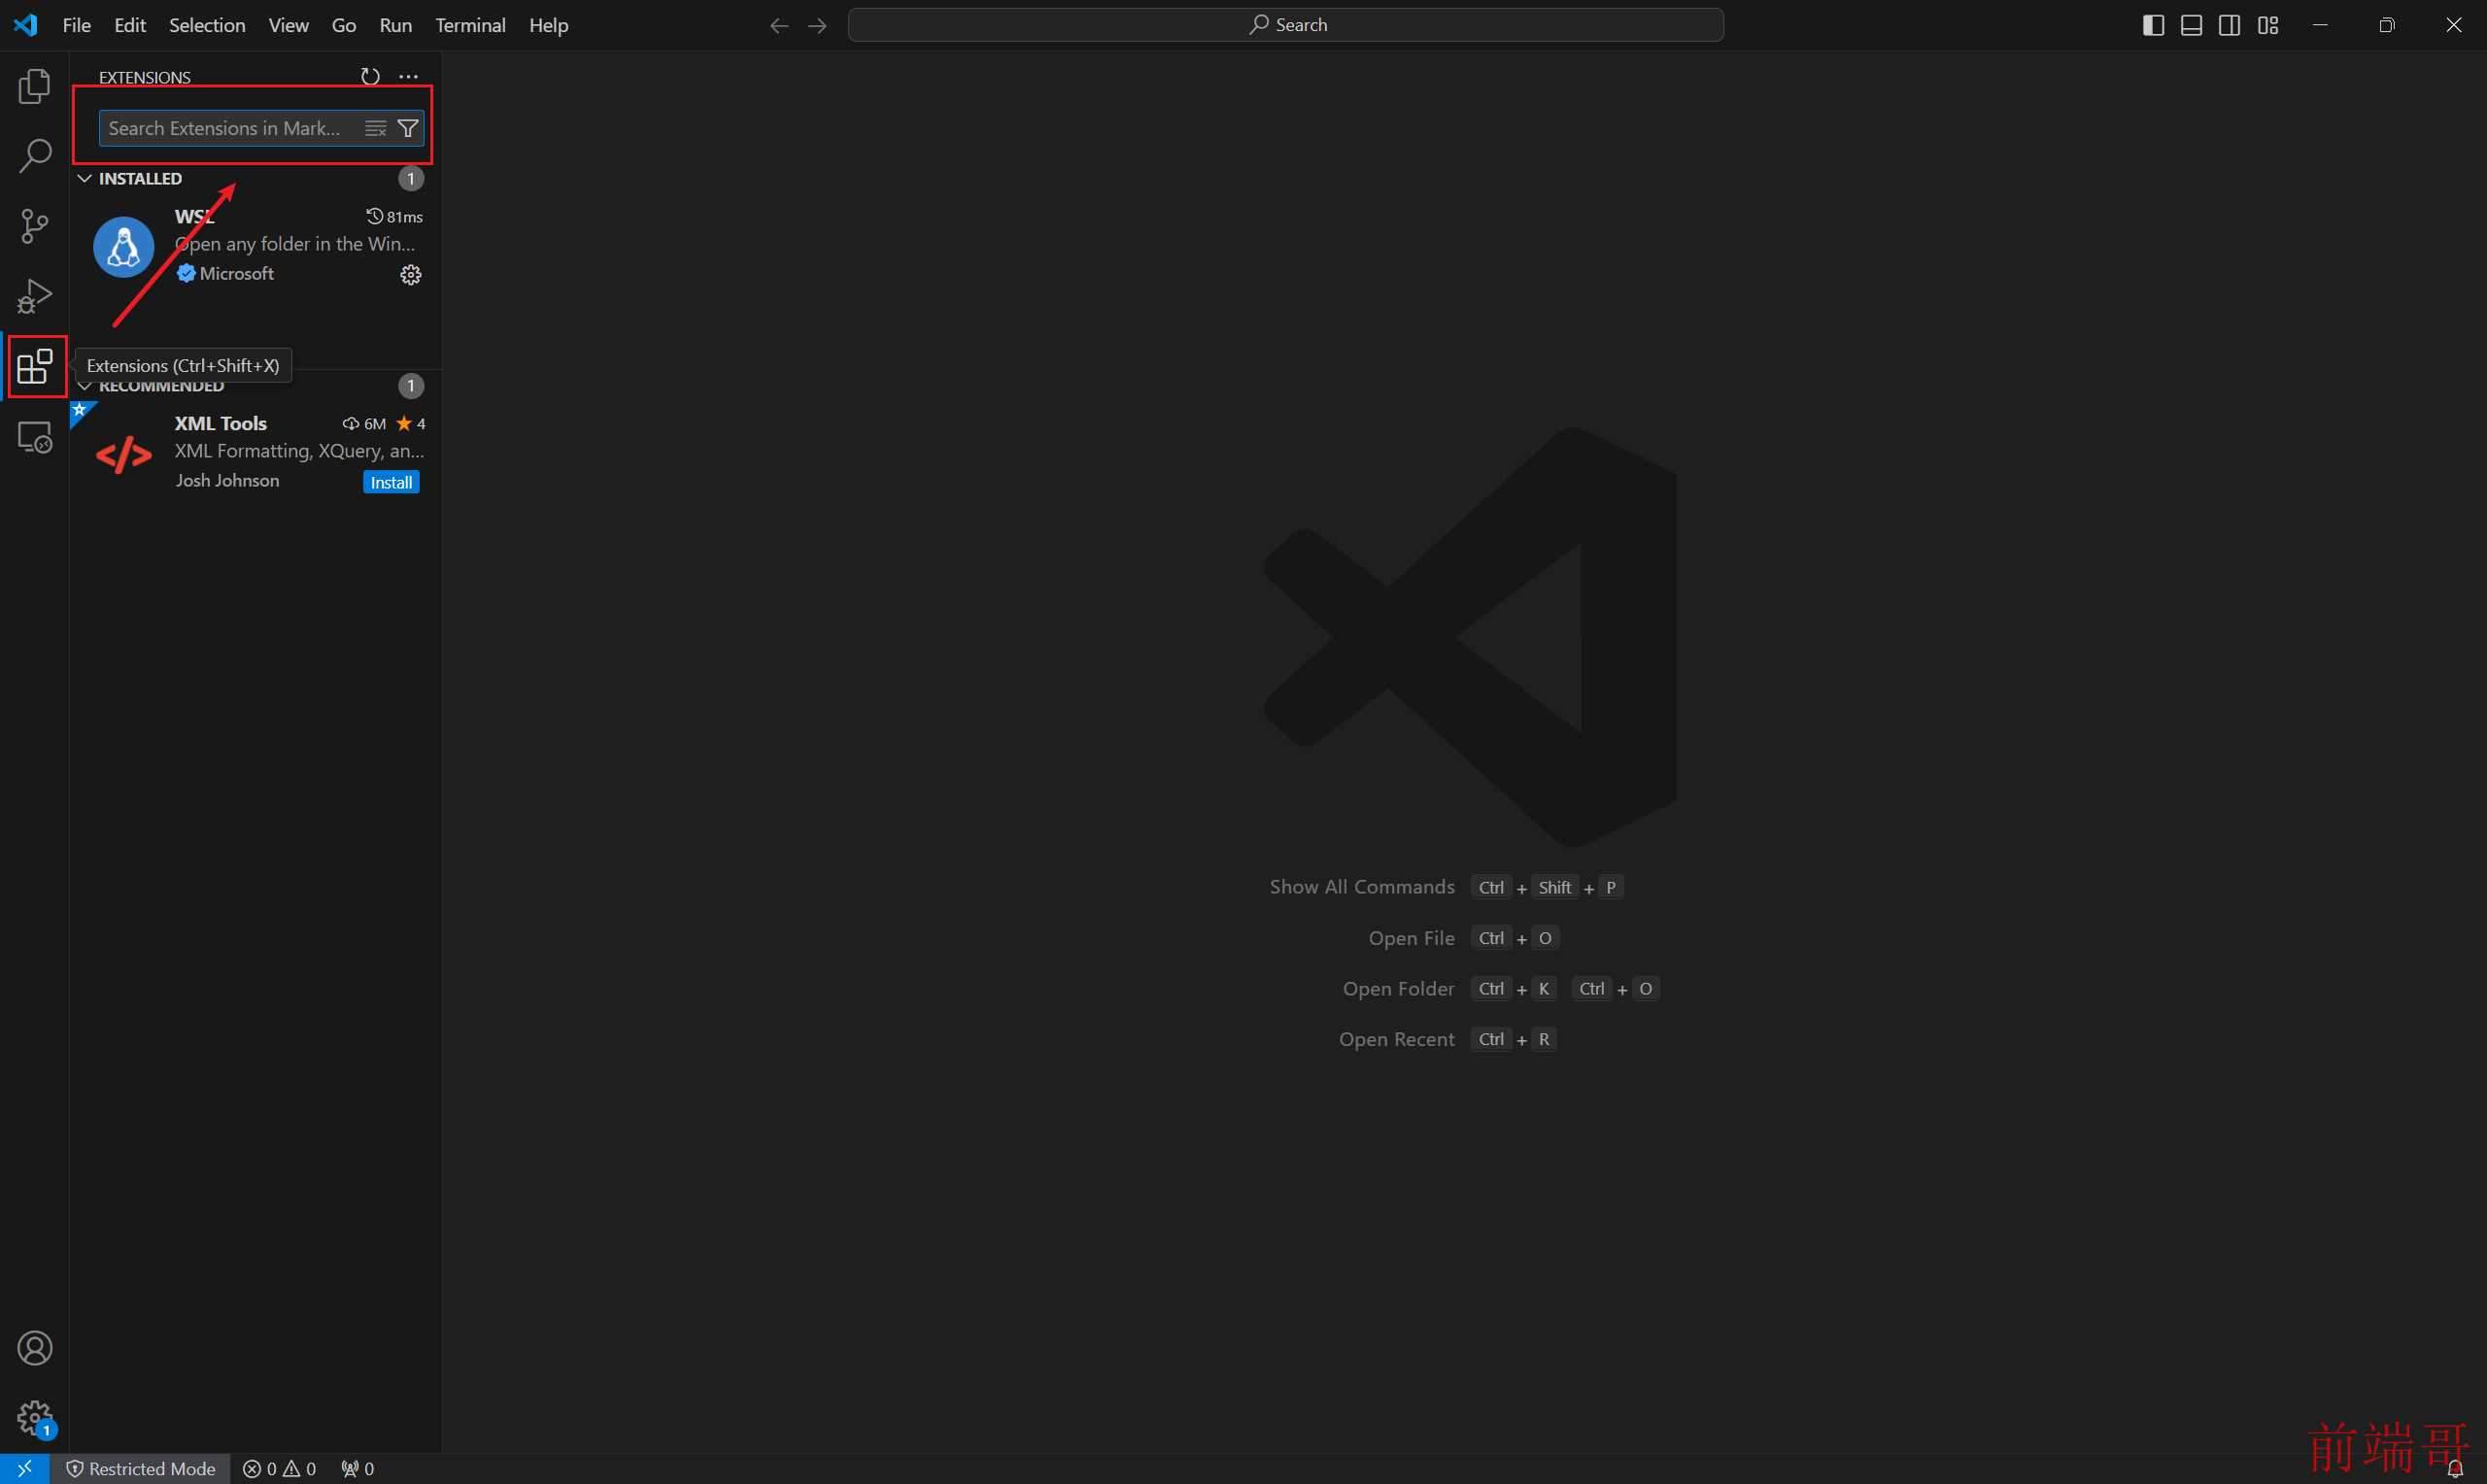Select the Extensions activity bar icon
The width and height of the screenshot is (2487, 1484).
34,367
